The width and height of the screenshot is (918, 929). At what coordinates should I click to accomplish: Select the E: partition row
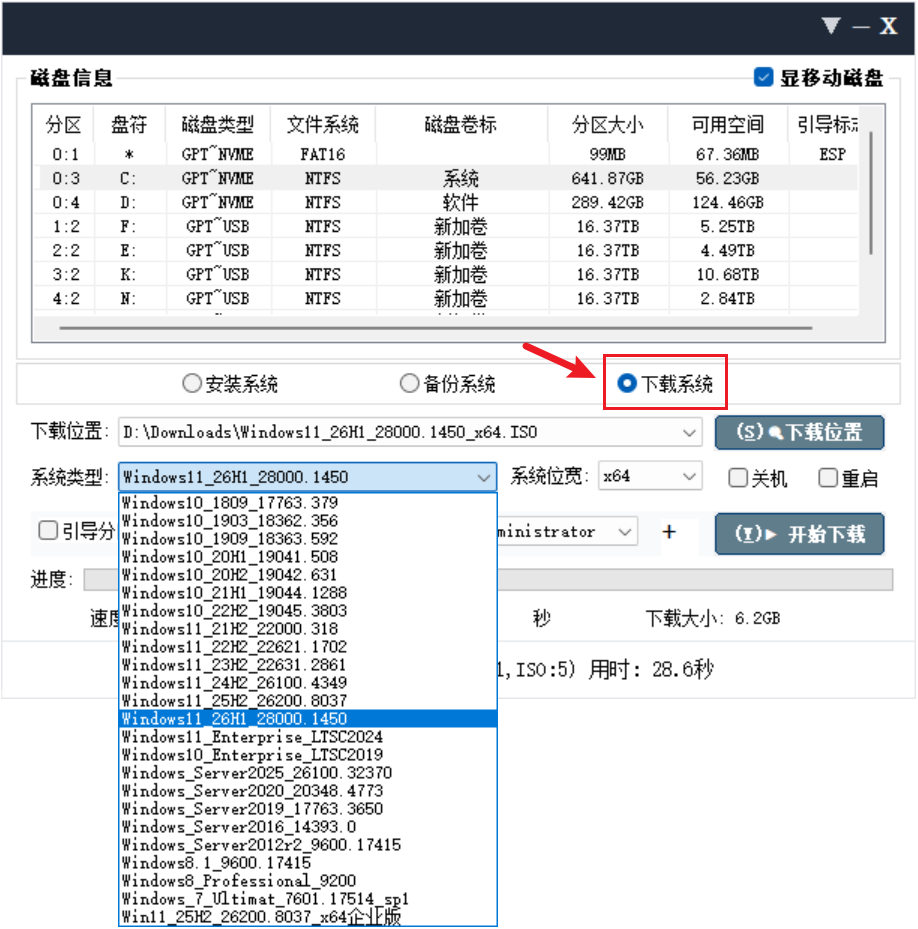click(x=446, y=251)
